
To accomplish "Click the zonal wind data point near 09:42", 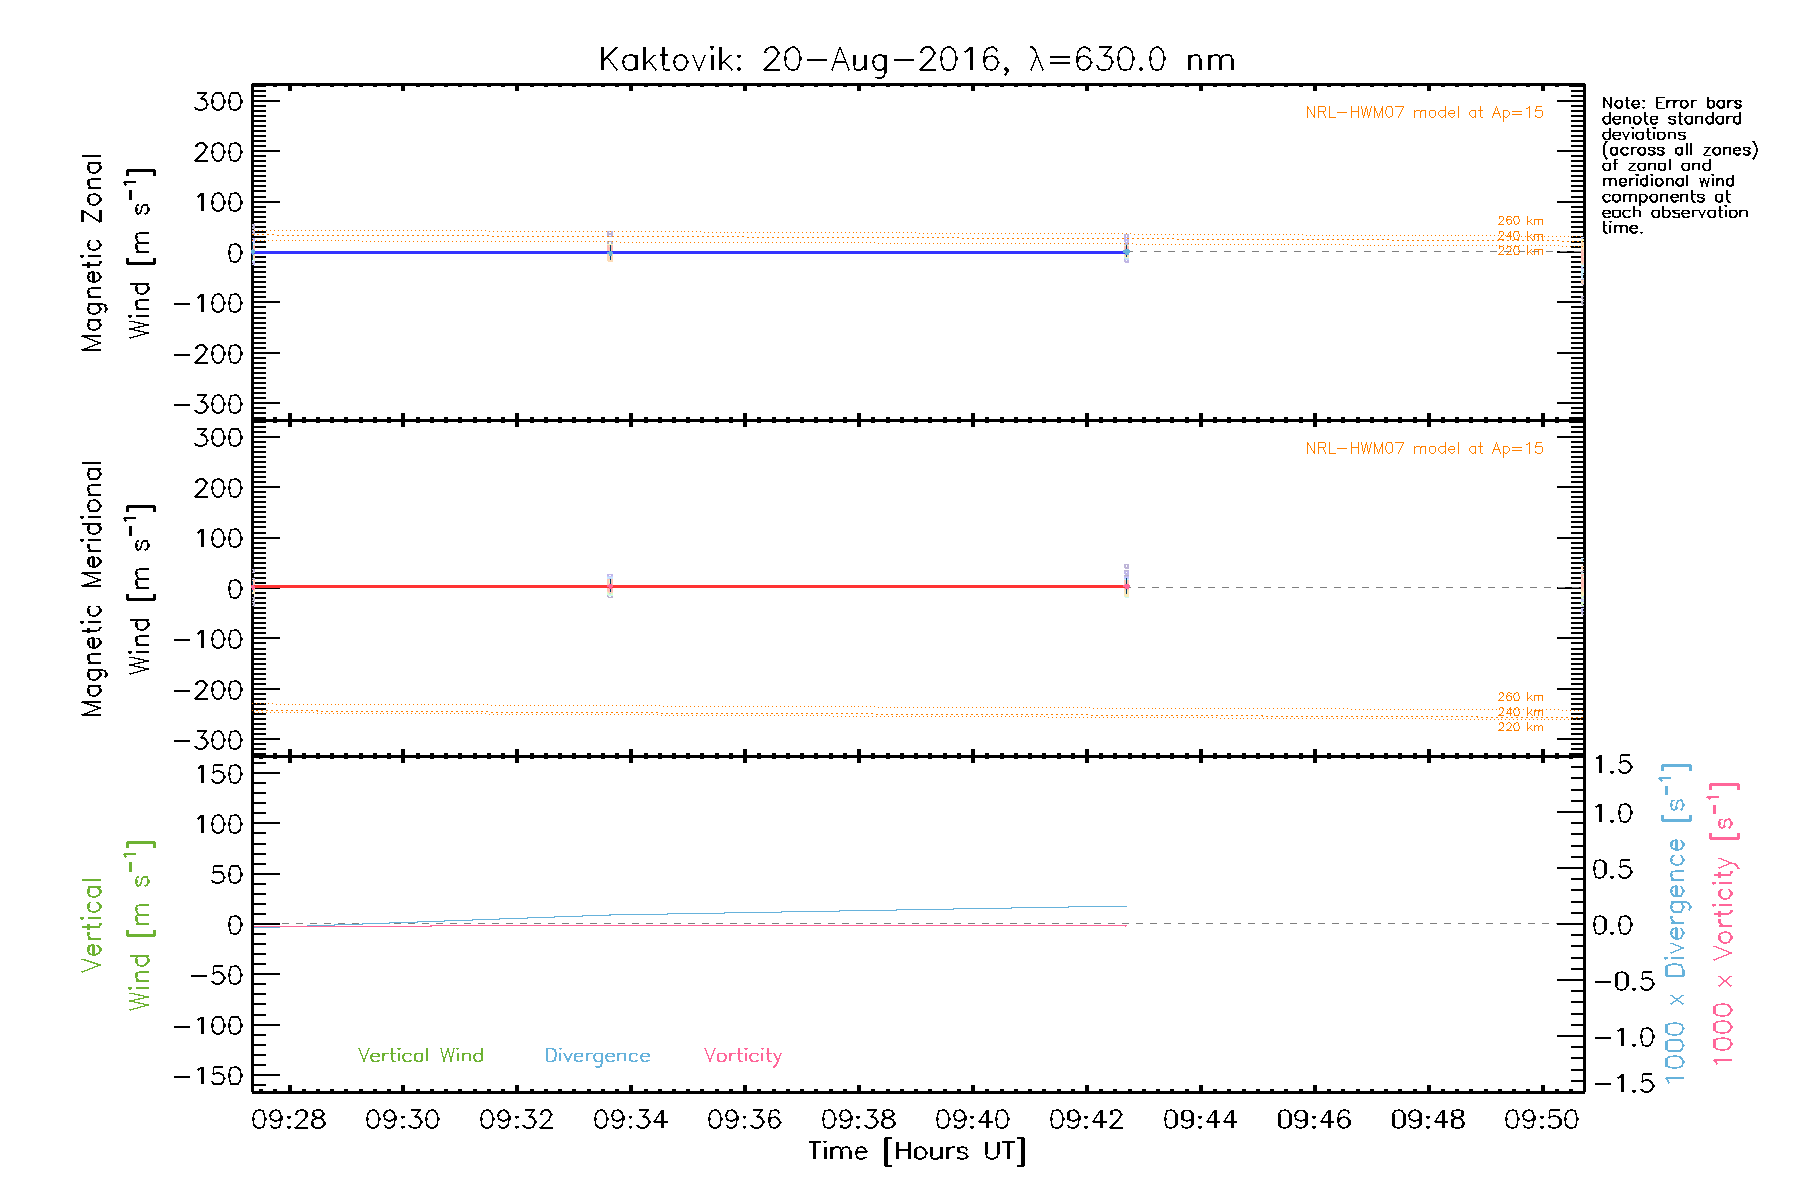I will pos(1126,252).
